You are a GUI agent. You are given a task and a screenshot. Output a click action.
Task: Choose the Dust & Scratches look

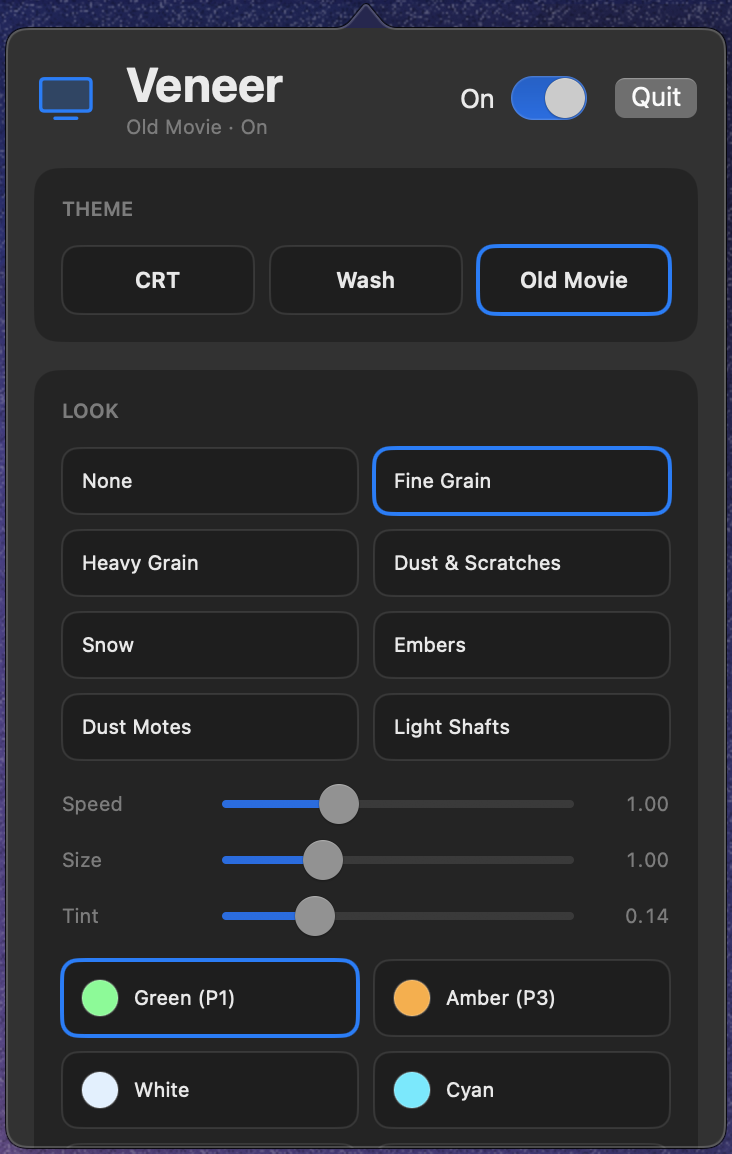[522, 563]
